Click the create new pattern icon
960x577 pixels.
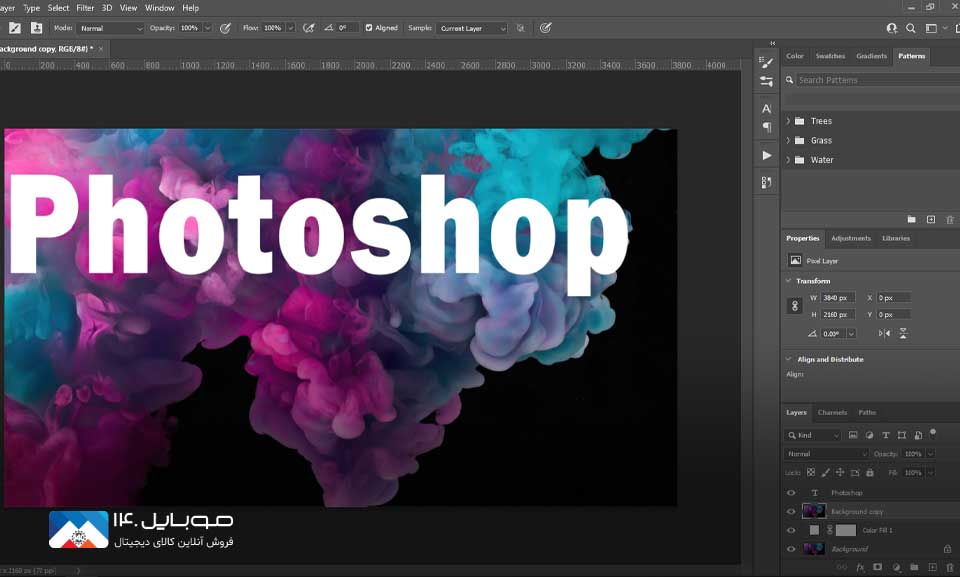931,219
